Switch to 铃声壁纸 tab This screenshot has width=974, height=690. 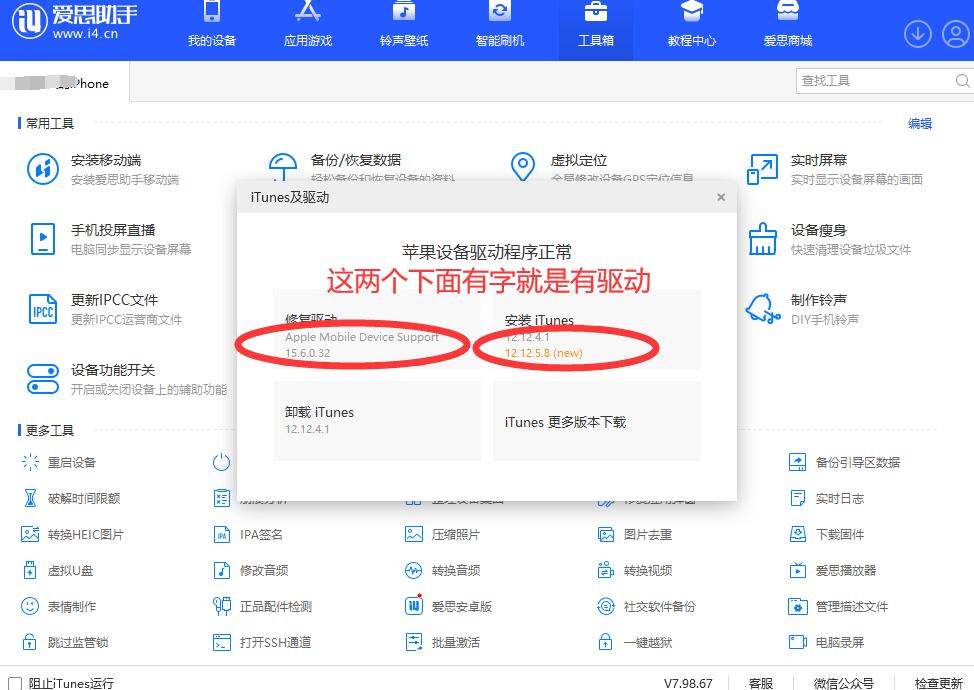(x=404, y=26)
